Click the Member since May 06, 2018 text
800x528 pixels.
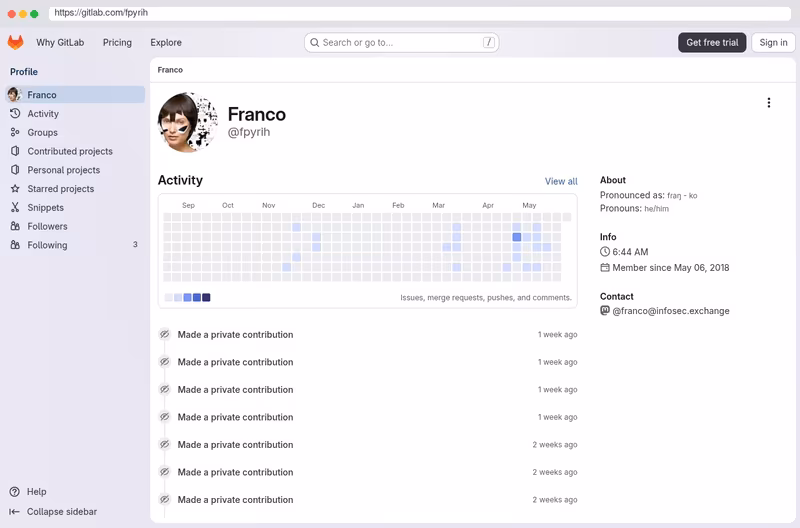[670, 268]
